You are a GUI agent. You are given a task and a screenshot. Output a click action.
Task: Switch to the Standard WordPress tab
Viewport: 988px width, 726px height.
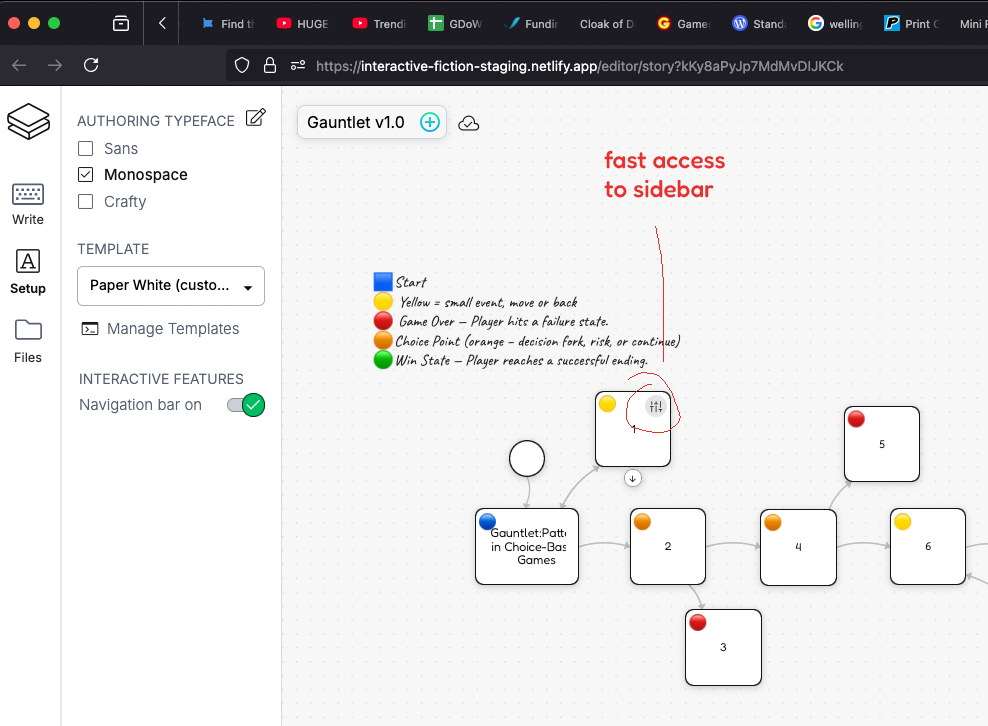(759, 23)
